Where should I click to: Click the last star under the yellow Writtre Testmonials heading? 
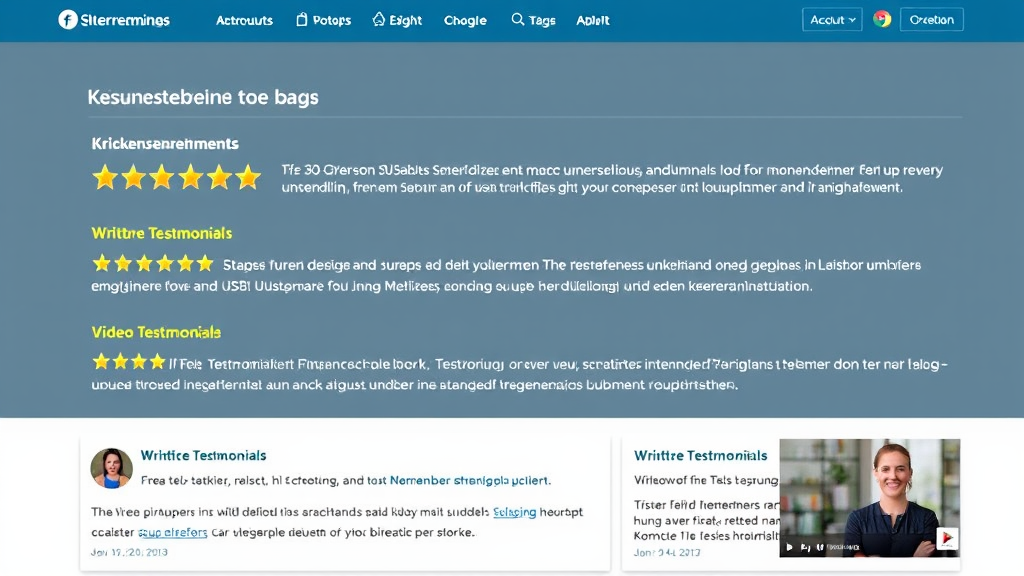pyautogui.click(x=205, y=263)
